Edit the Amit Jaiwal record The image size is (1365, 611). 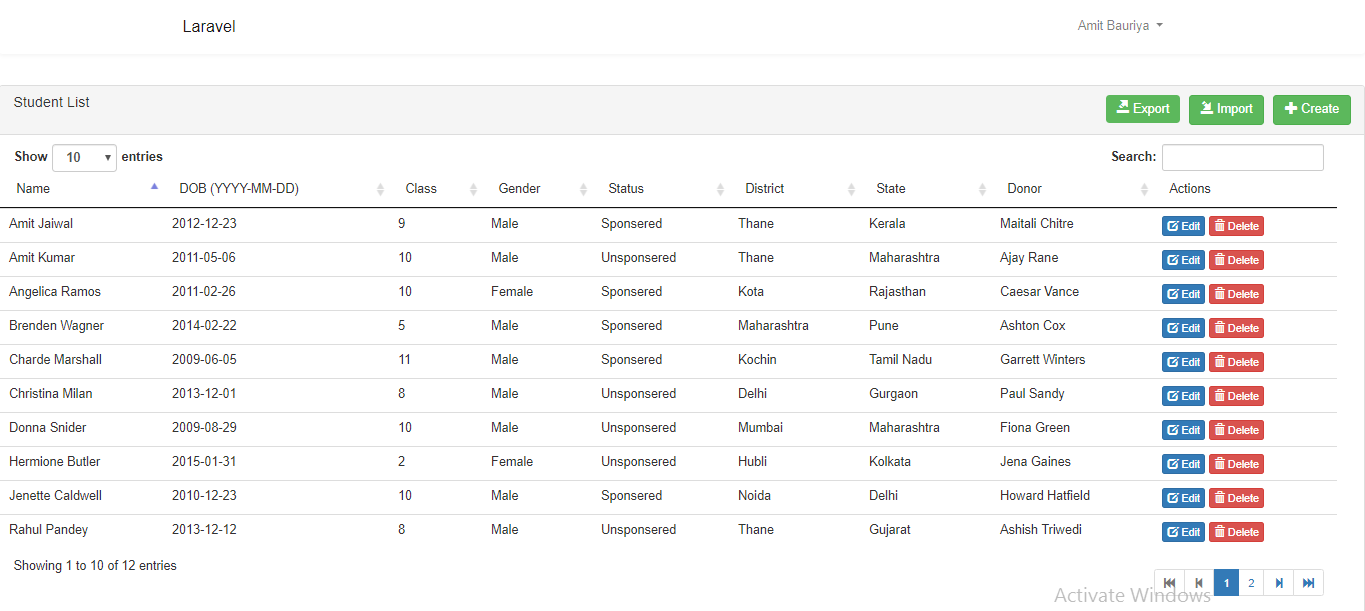point(1183,226)
